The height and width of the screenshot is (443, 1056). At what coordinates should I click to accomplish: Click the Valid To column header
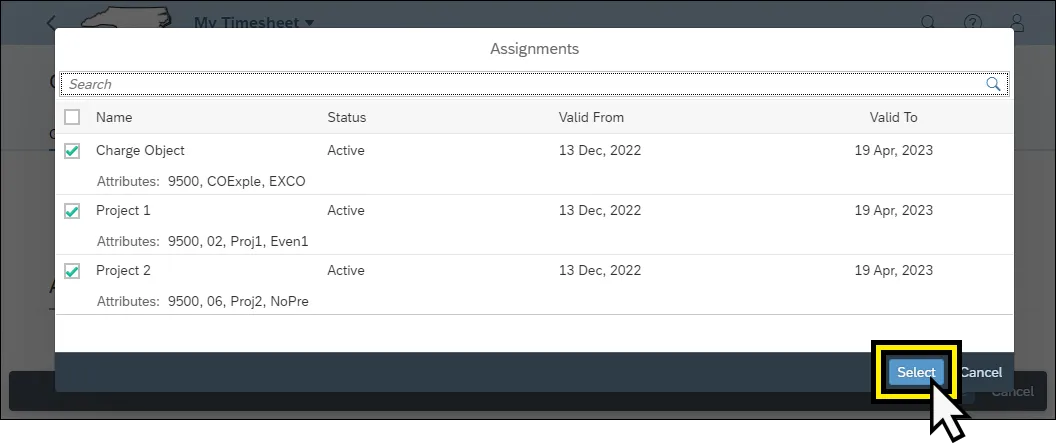tap(893, 117)
